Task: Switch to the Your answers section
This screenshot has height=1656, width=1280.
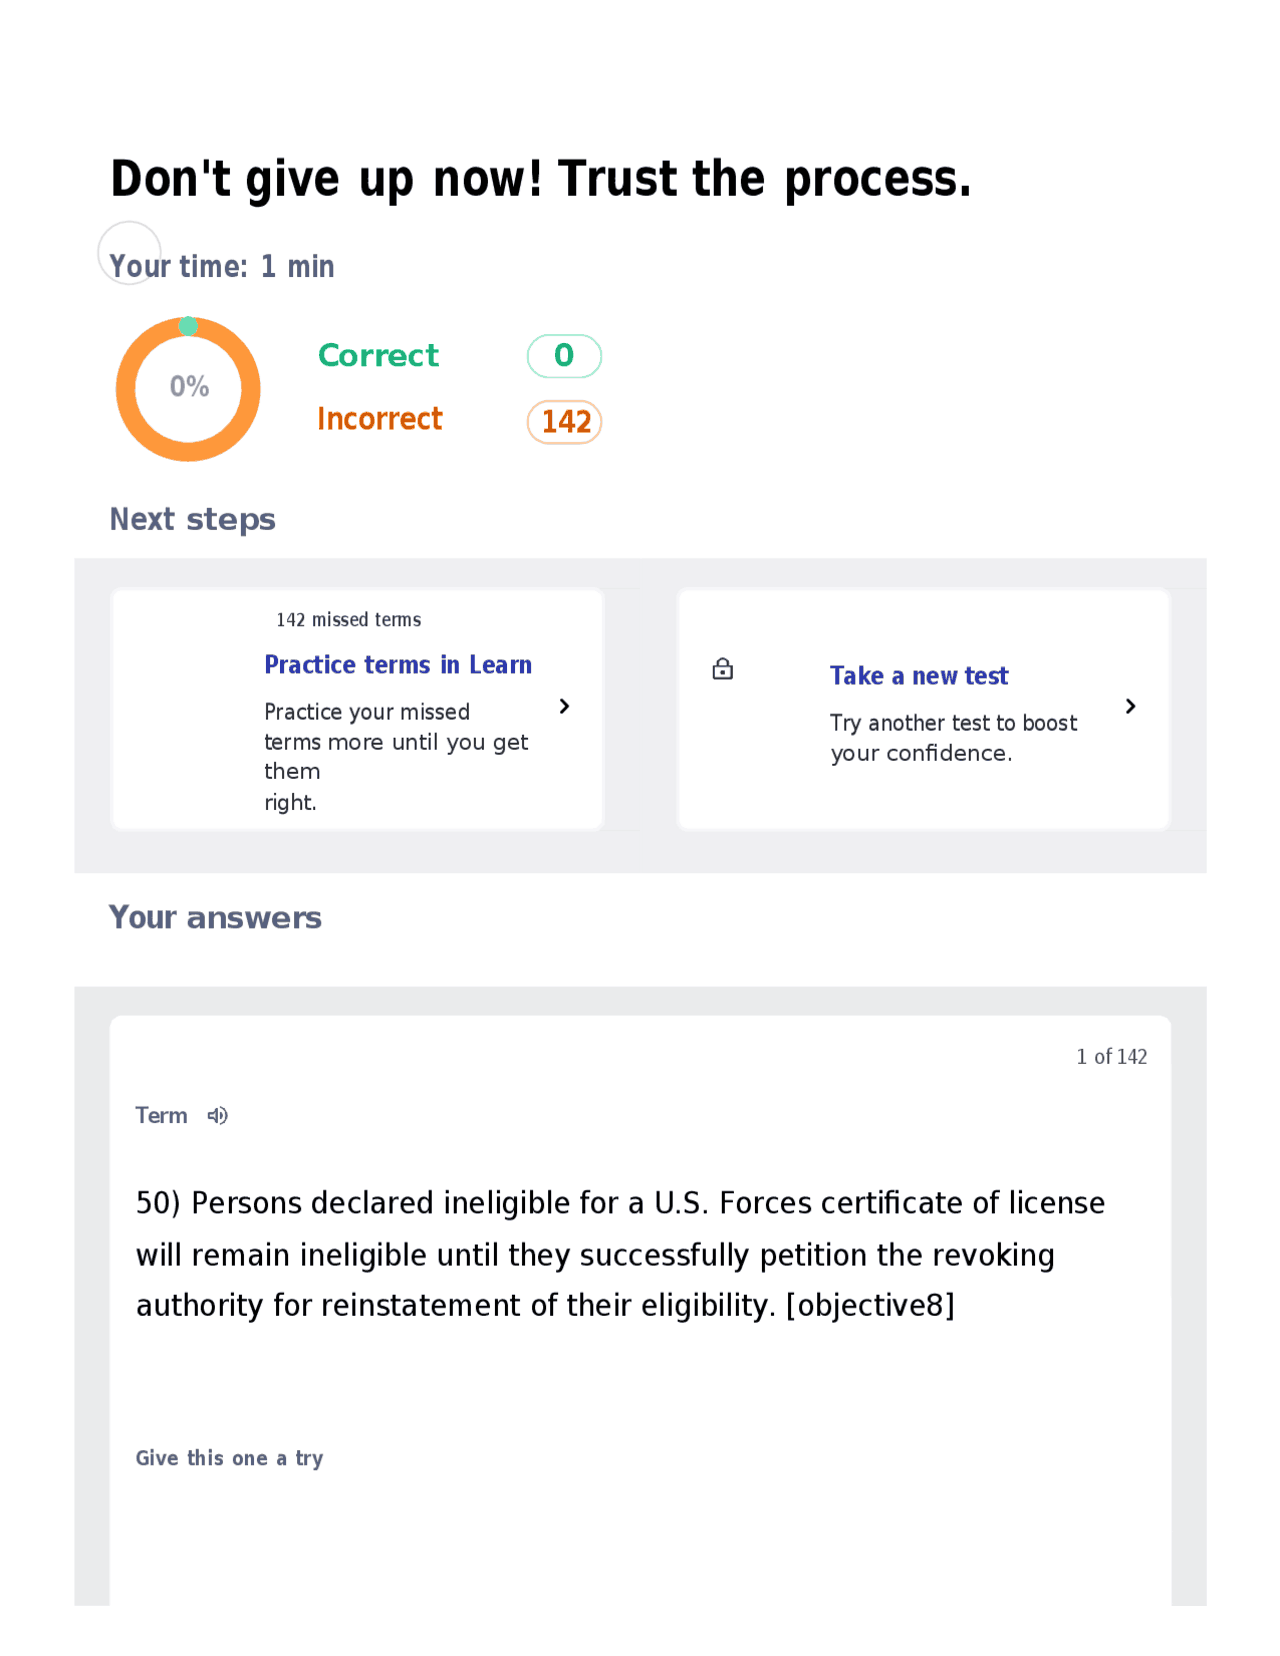Action: [x=215, y=917]
